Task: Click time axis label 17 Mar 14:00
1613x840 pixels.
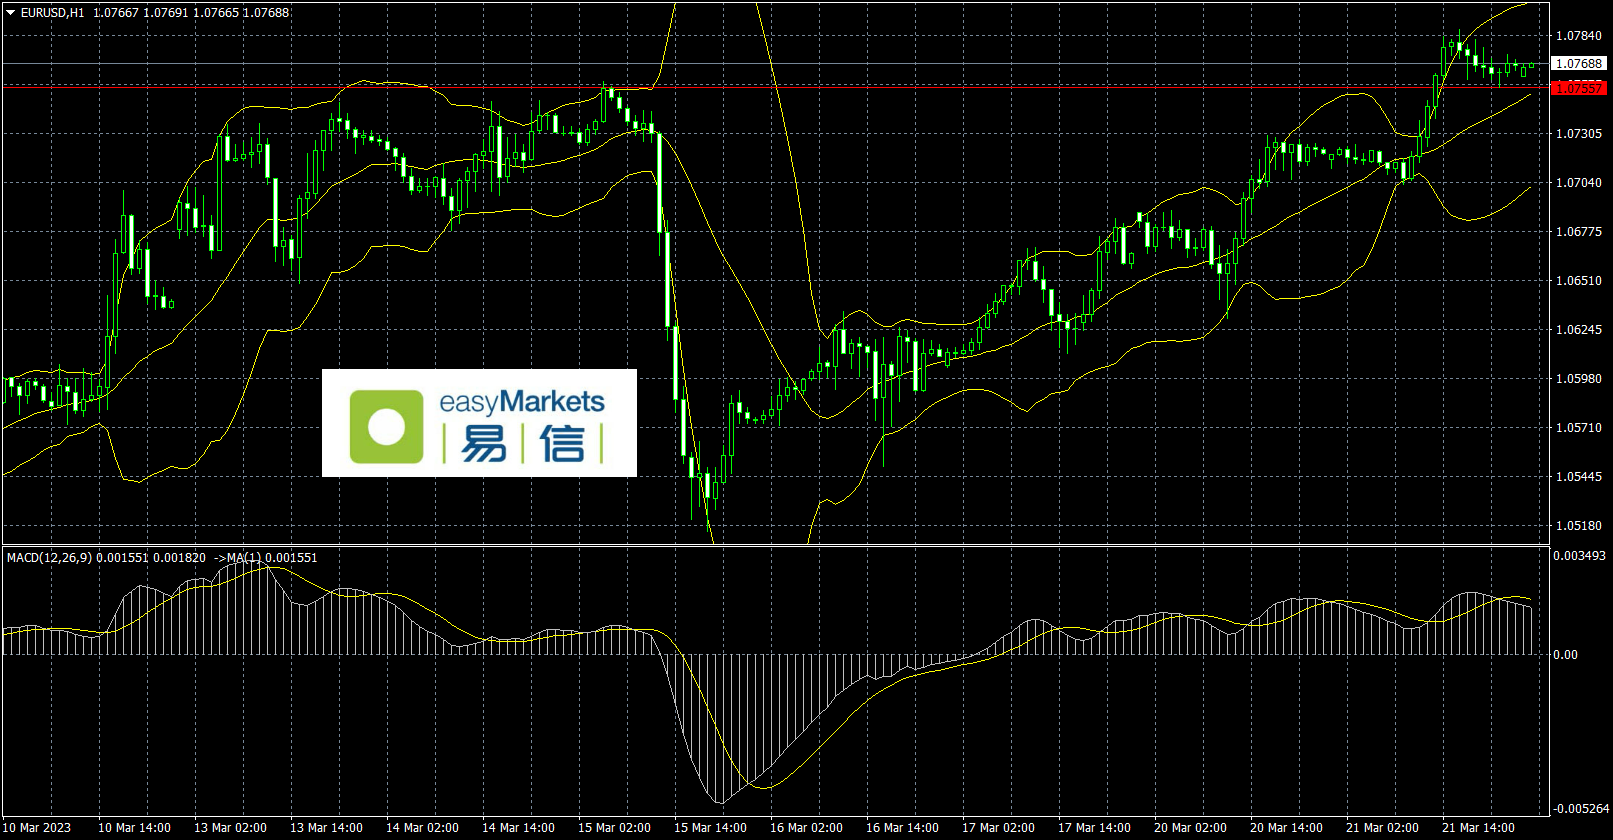Action: pyautogui.click(x=1094, y=828)
